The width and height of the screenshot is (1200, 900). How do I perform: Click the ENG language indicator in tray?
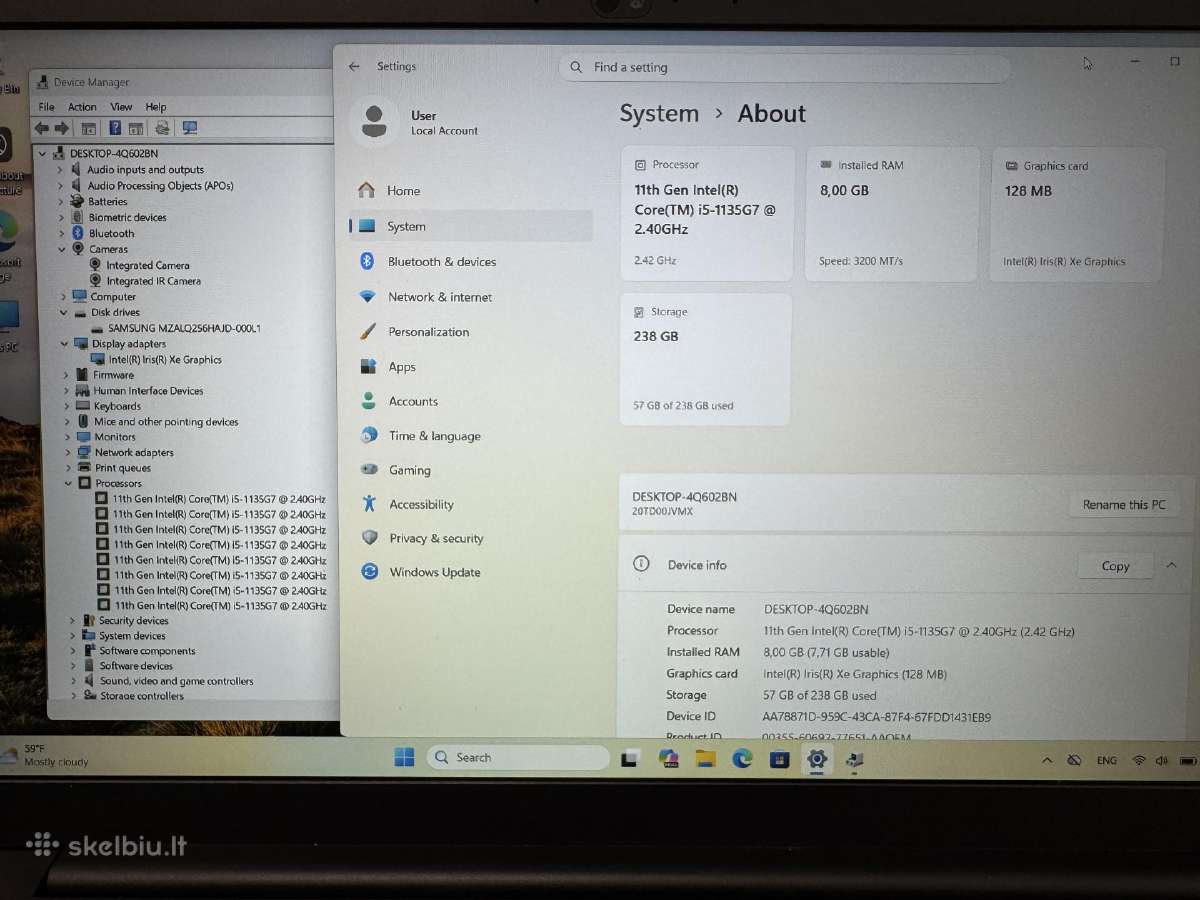pos(1106,761)
